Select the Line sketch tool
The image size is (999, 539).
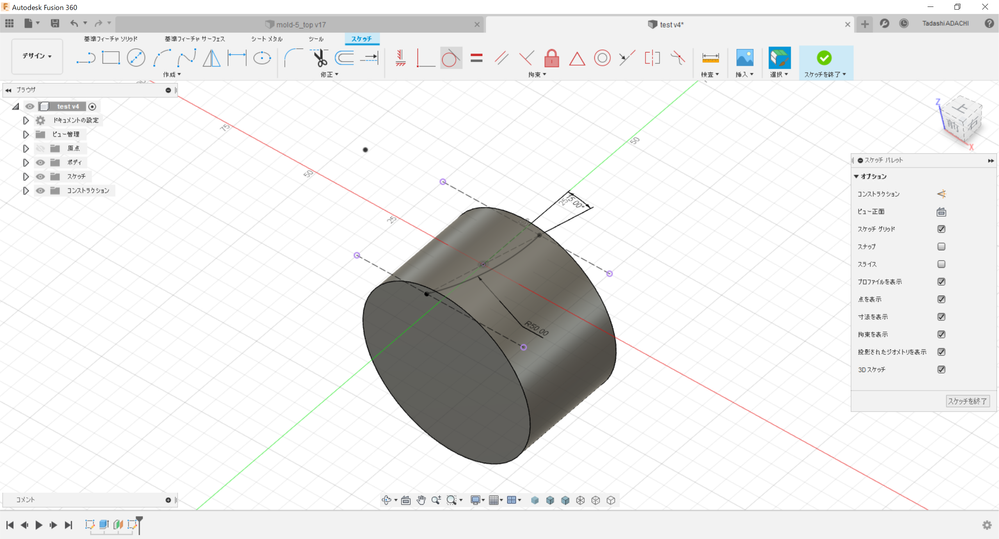(x=85, y=58)
